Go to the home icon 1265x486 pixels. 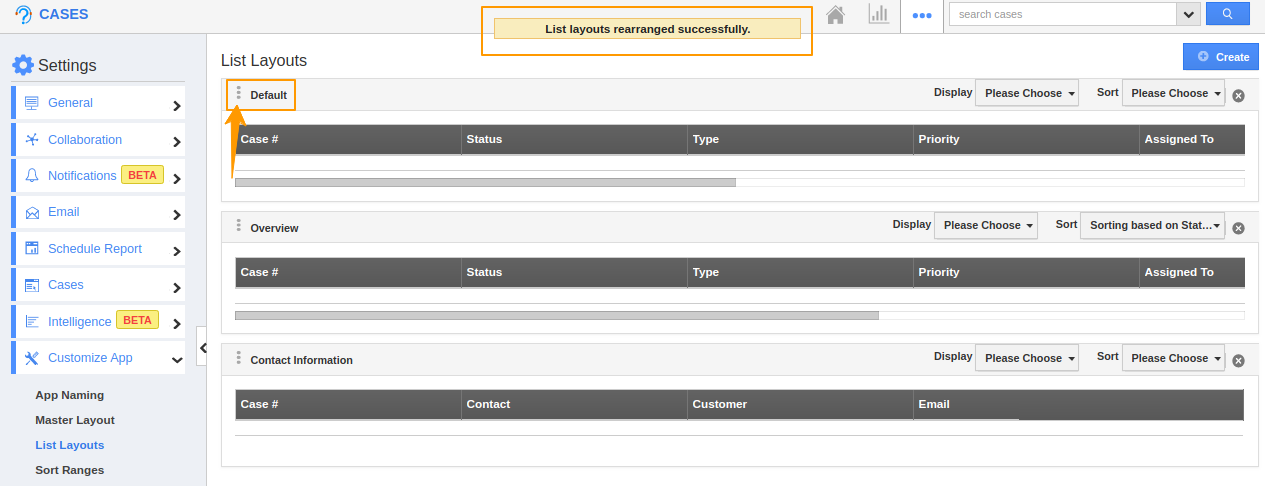tap(836, 15)
